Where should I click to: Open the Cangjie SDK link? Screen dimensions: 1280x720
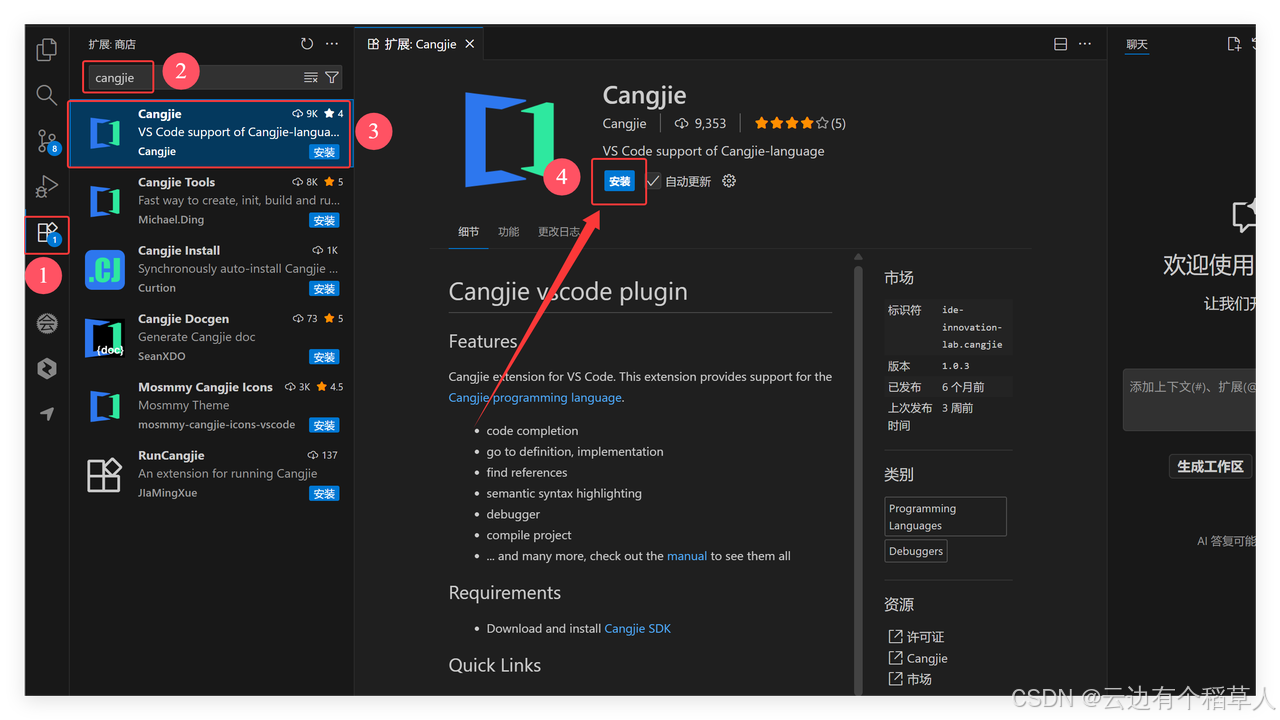[x=638, y=628]
